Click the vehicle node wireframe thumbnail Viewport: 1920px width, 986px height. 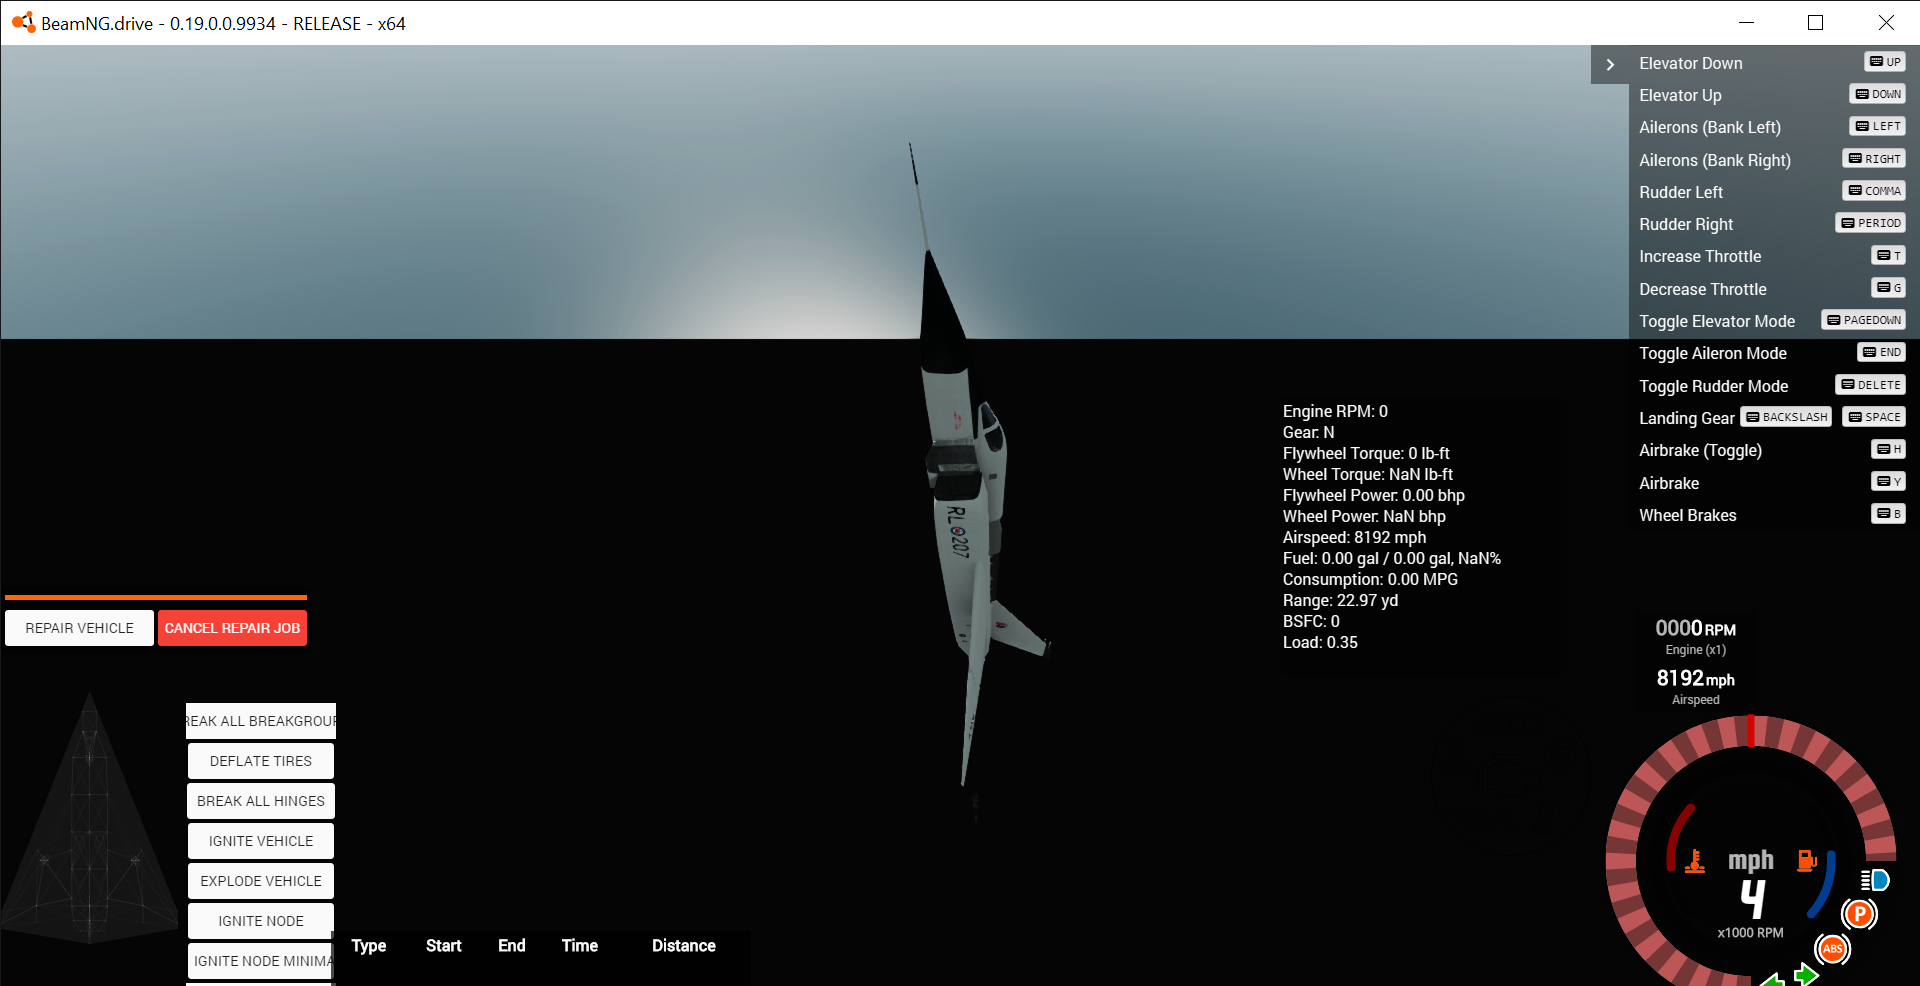(x=90, y=818)
